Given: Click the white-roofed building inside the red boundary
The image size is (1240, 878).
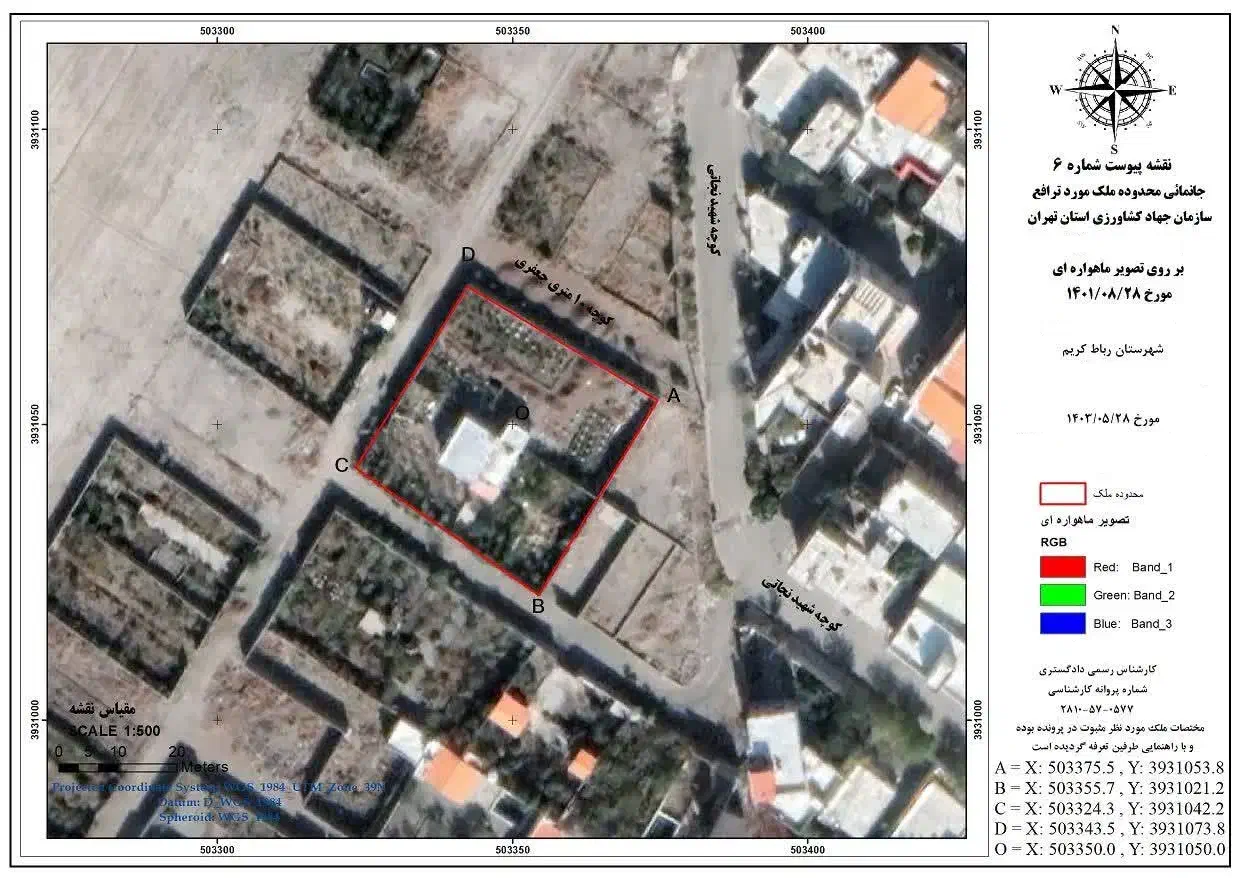Looking at the screenshot, I should pos(478,452).
